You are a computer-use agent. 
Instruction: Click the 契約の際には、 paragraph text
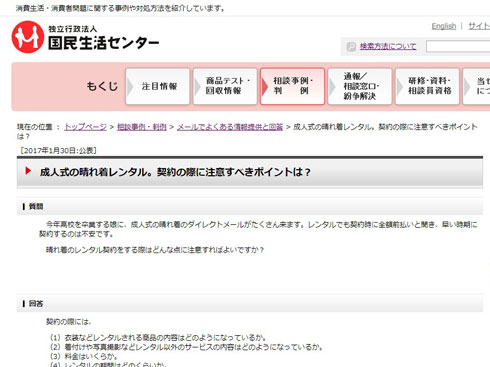coord(69,322)
